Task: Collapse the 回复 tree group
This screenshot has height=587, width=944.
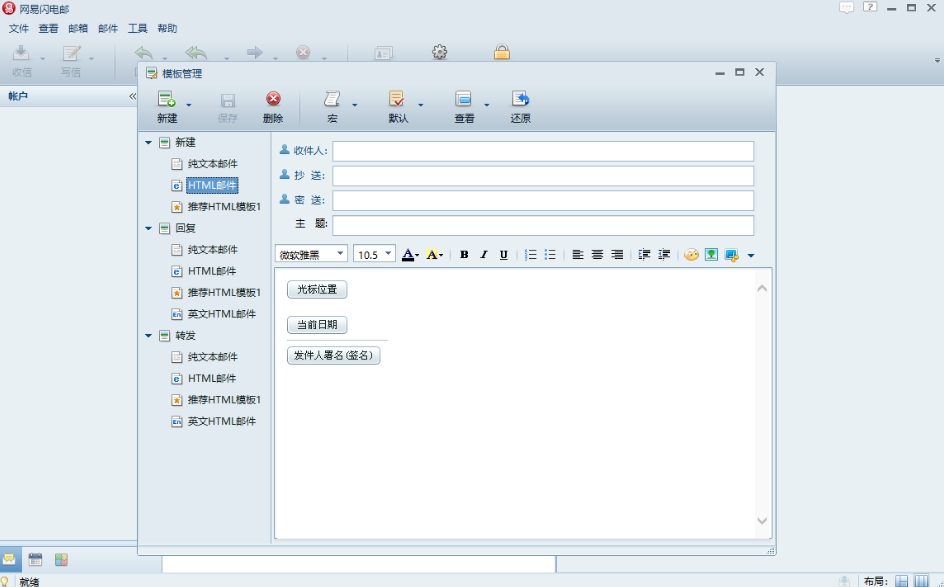Action: (x=149, y=228)
